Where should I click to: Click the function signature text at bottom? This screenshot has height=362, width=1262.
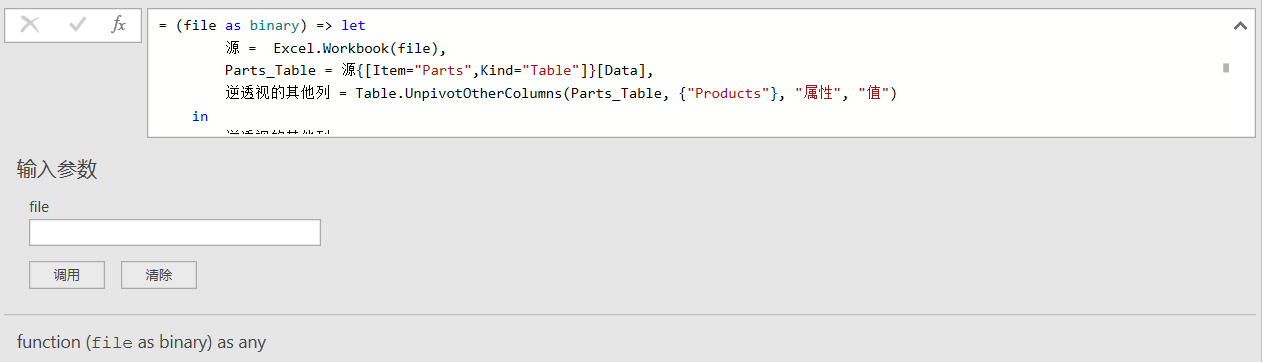tap(141, 342)
